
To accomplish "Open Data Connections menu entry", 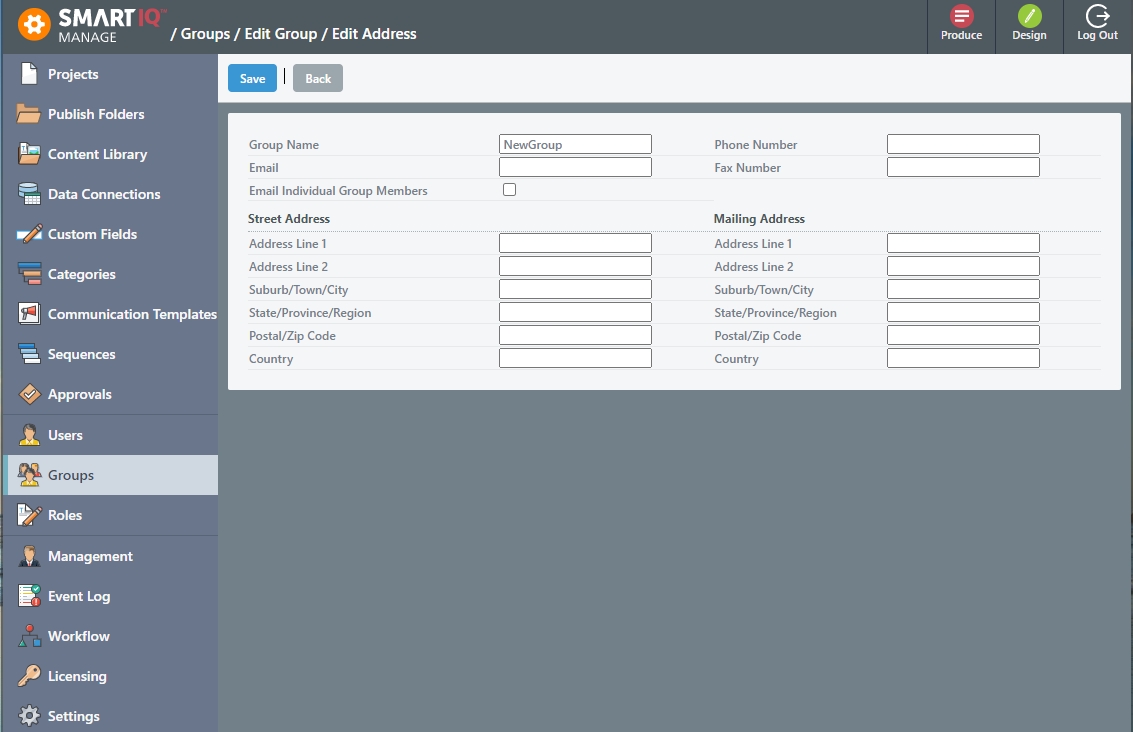I will 110,194.
